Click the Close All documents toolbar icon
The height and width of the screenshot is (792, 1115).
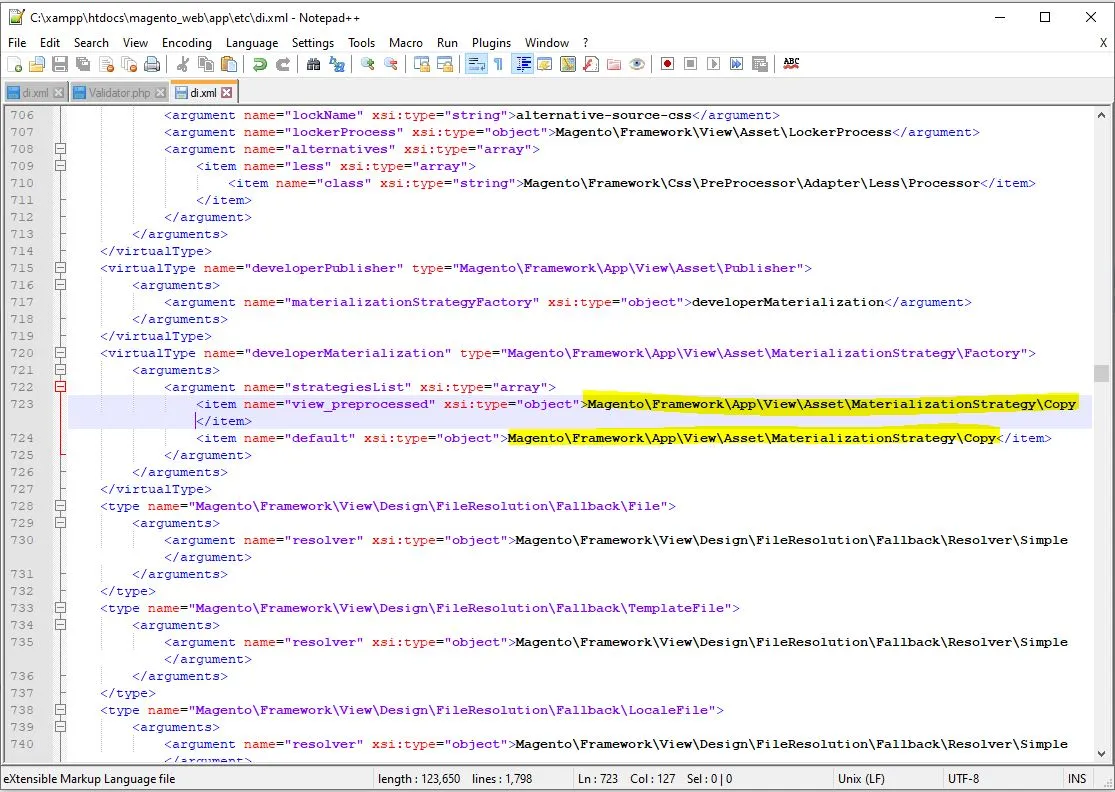(x=129, y=65)
